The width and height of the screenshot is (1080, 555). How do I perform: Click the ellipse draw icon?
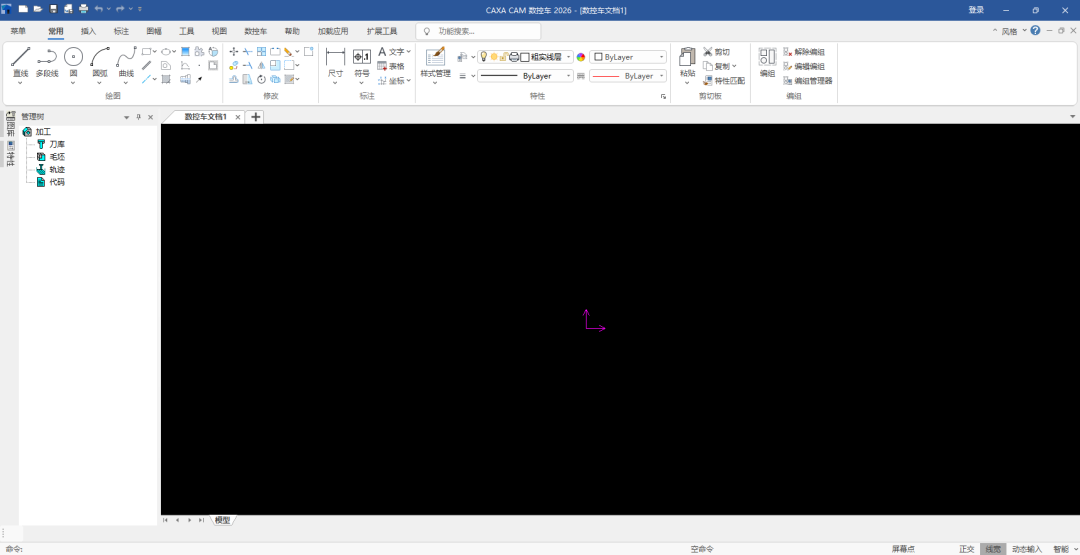pyautogui.click(x=166, y=52)
